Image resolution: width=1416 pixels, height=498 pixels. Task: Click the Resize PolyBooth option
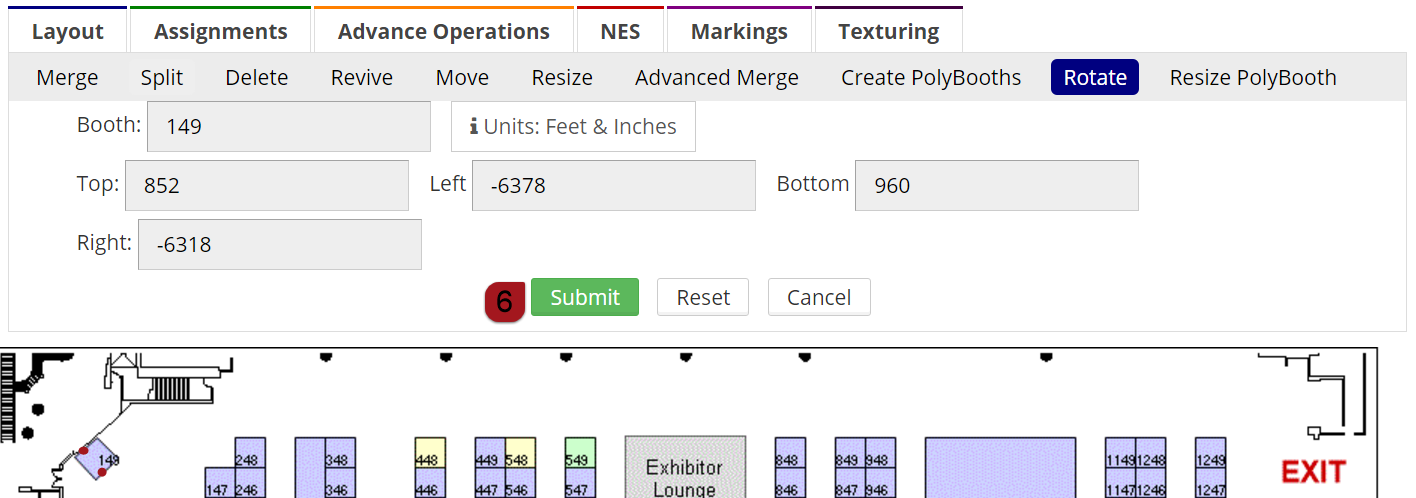click(1252, 78)
